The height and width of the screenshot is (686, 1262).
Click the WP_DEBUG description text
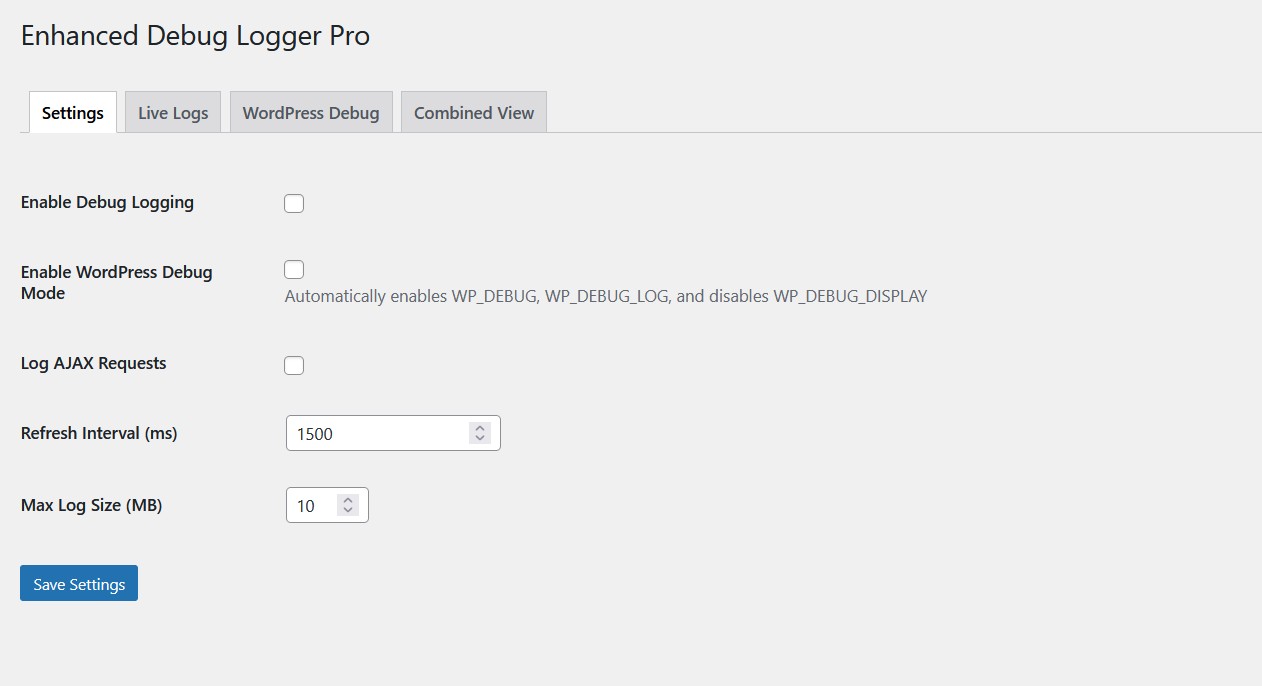pos(606,296)
